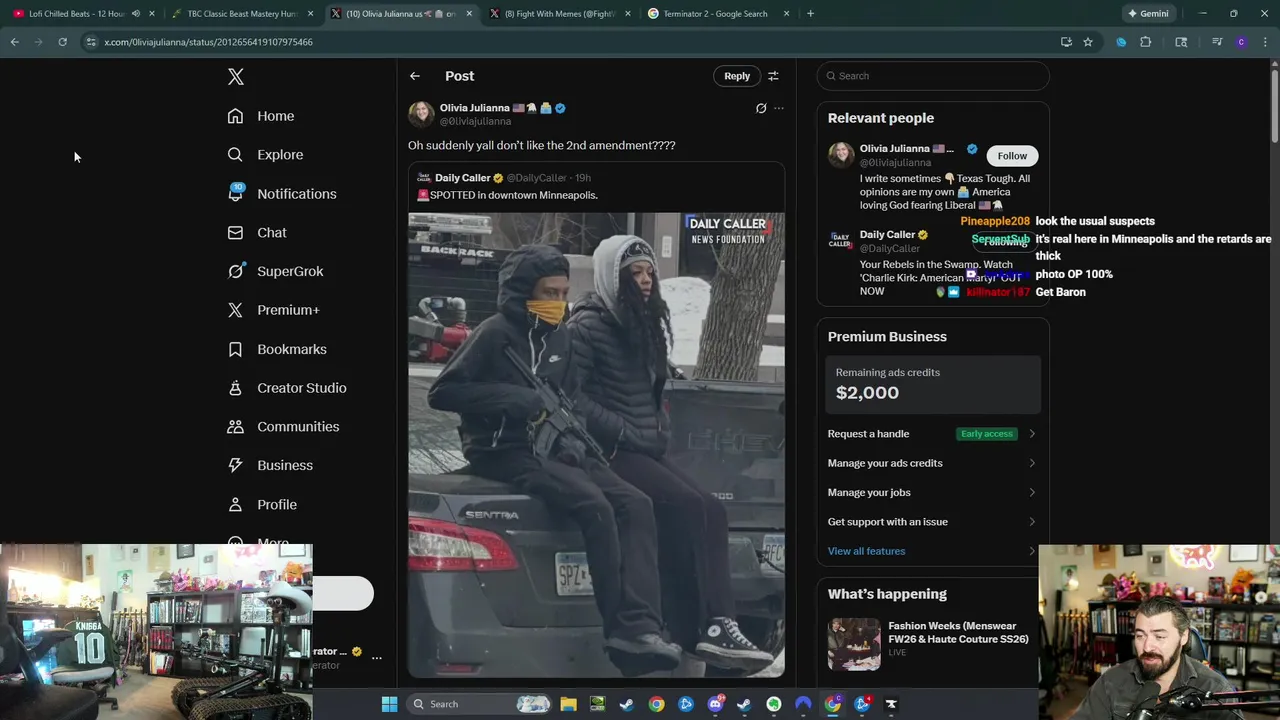View site information in address bar

coord(91,42)
